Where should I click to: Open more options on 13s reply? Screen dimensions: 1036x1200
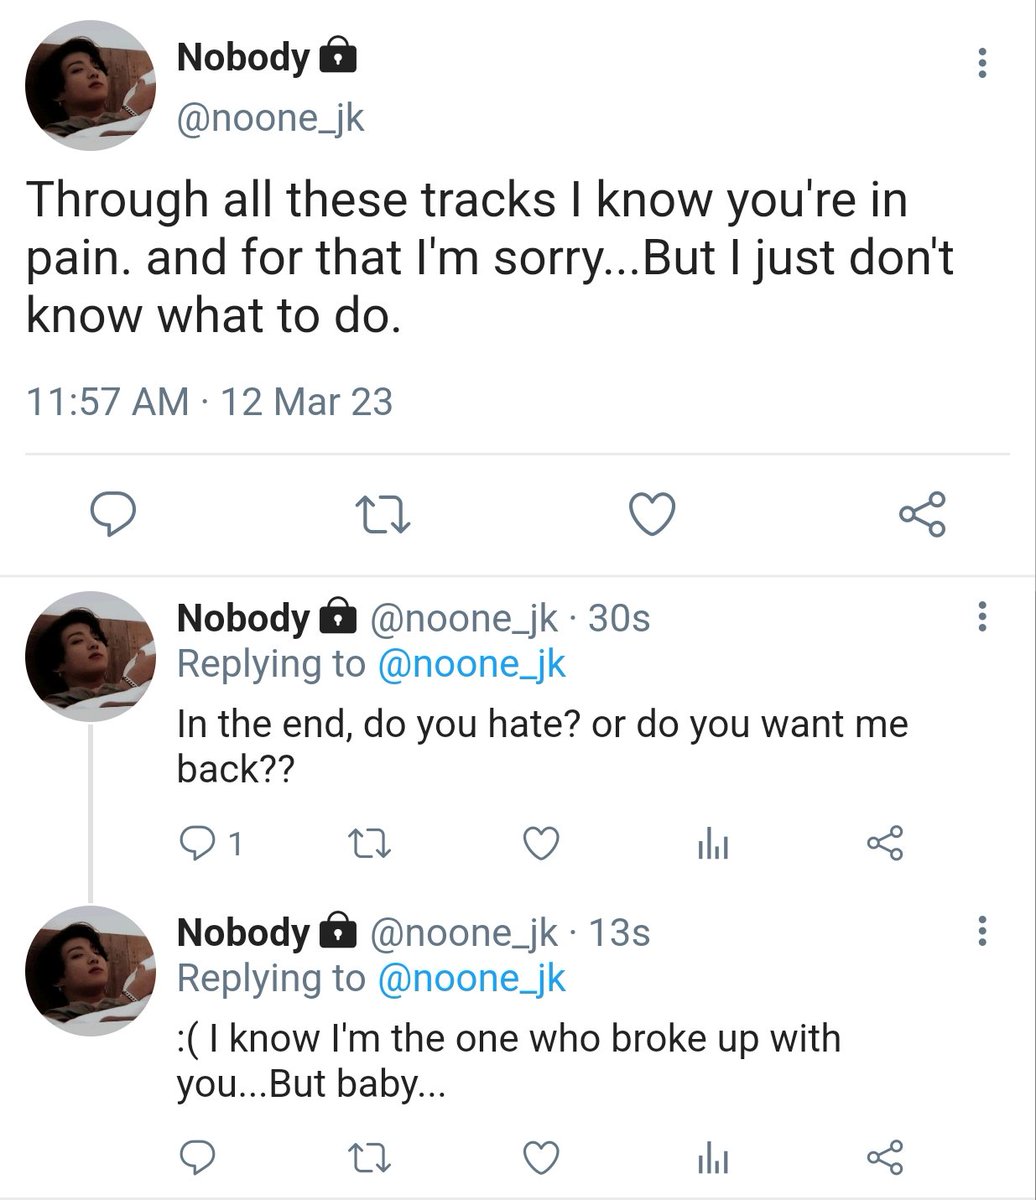tap(982, 932)
